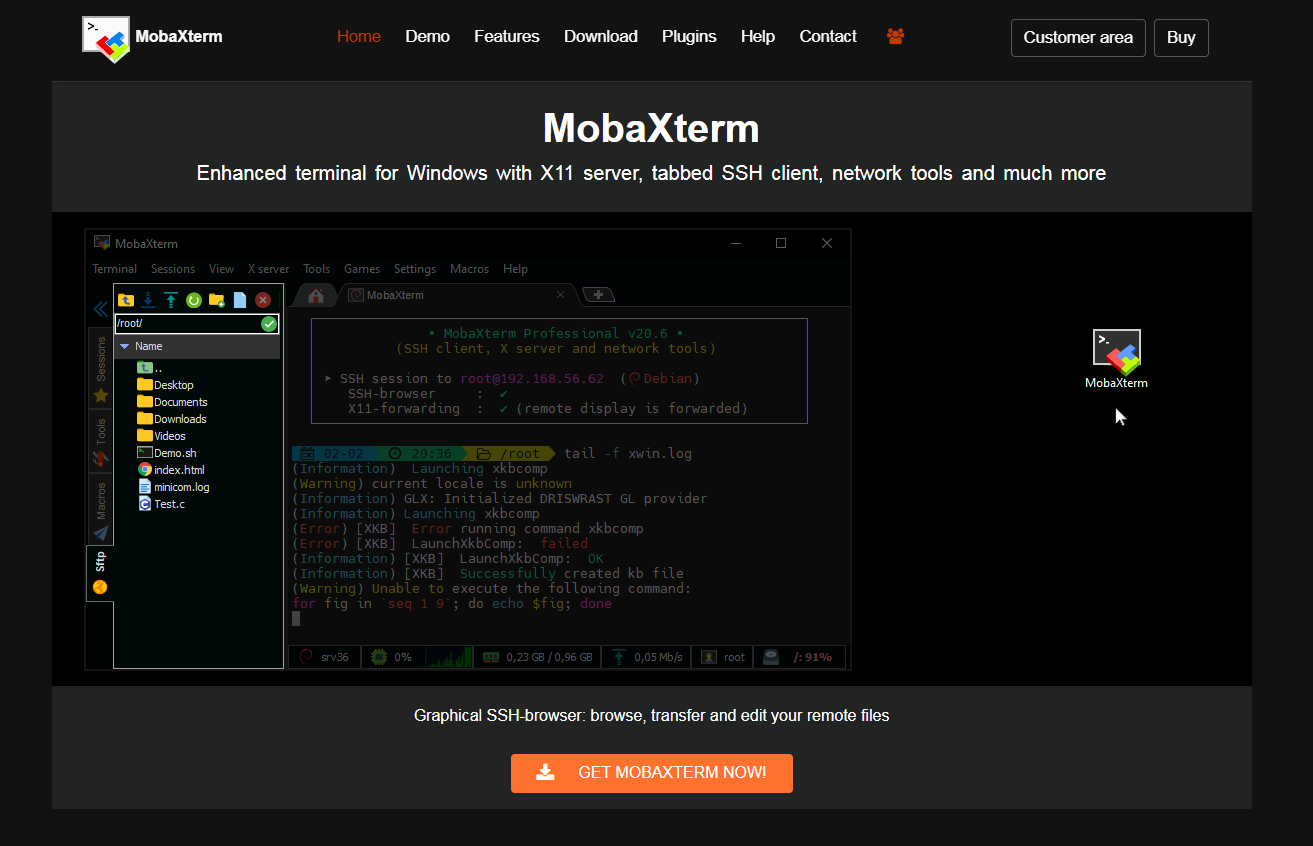Click the terminal icon next to Demo.sh
Image resolution: width=1313 pixels, height=846 pixels.
click(x=145, y=453)
